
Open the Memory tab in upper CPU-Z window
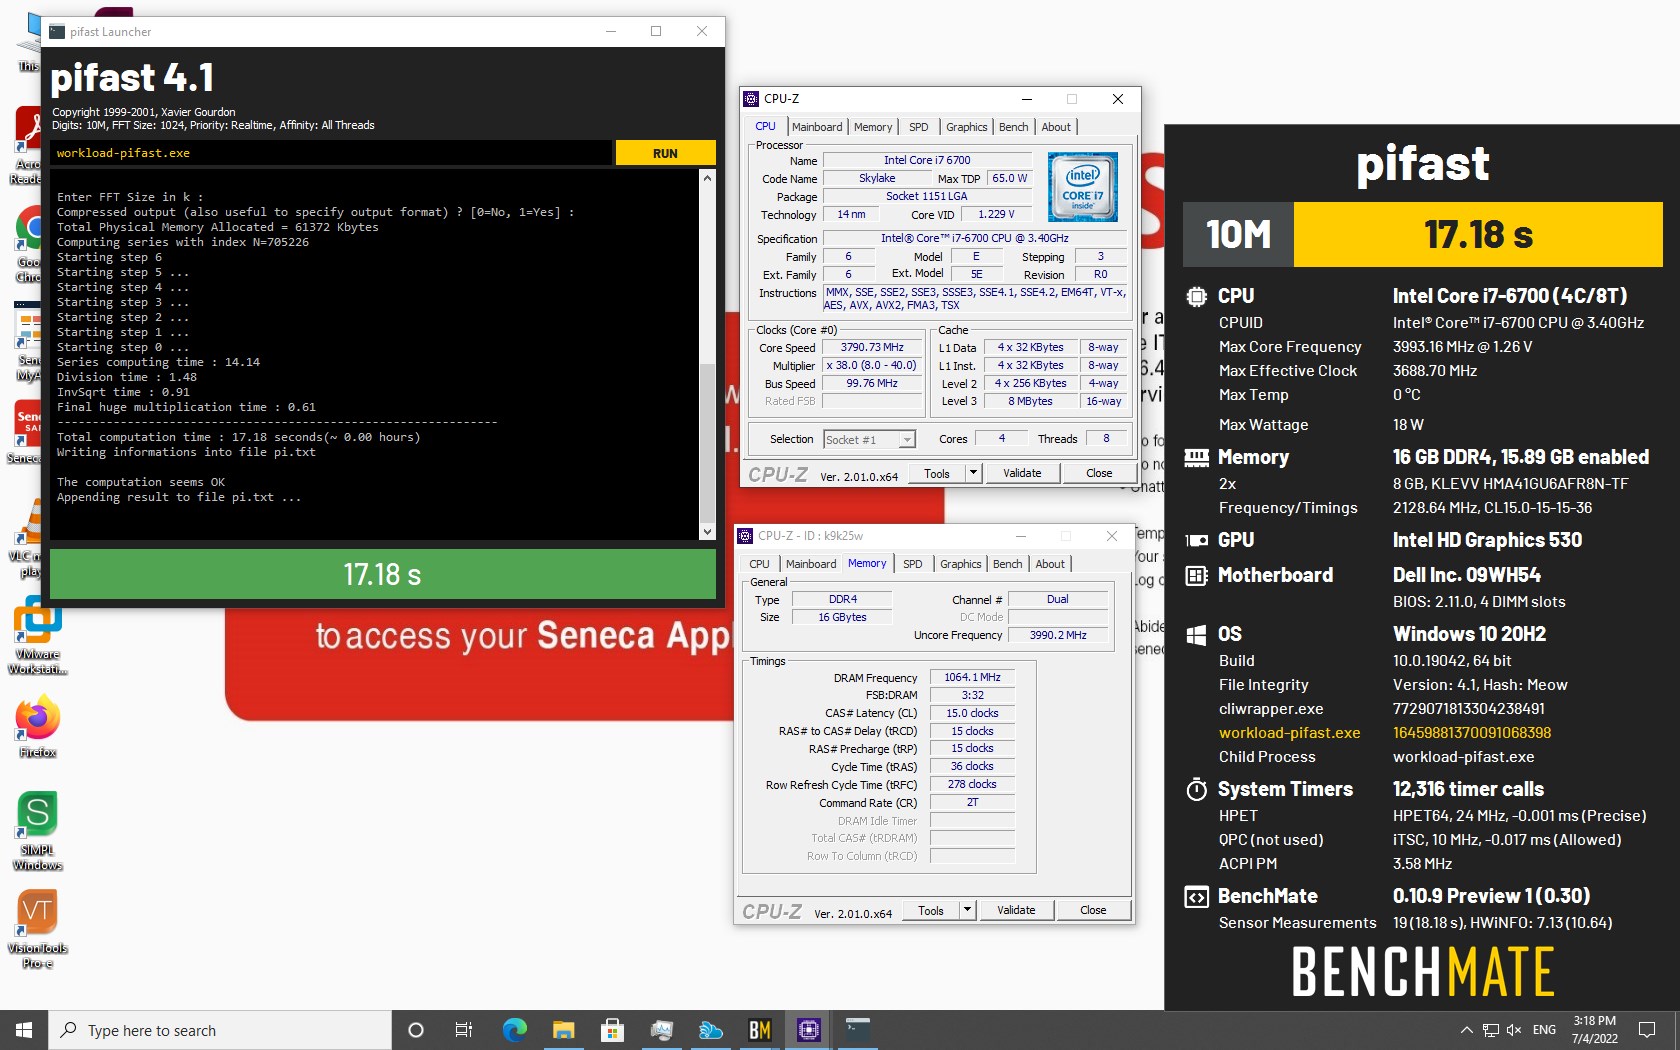[873, 127]
